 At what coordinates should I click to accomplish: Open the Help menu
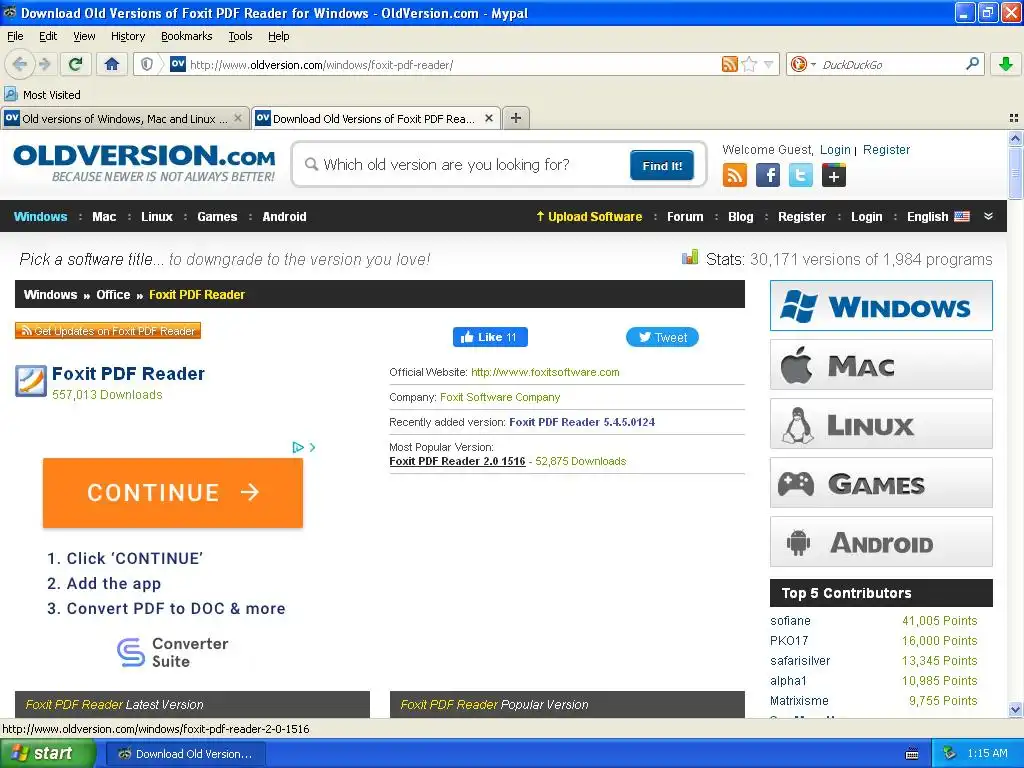click(278, 36)
